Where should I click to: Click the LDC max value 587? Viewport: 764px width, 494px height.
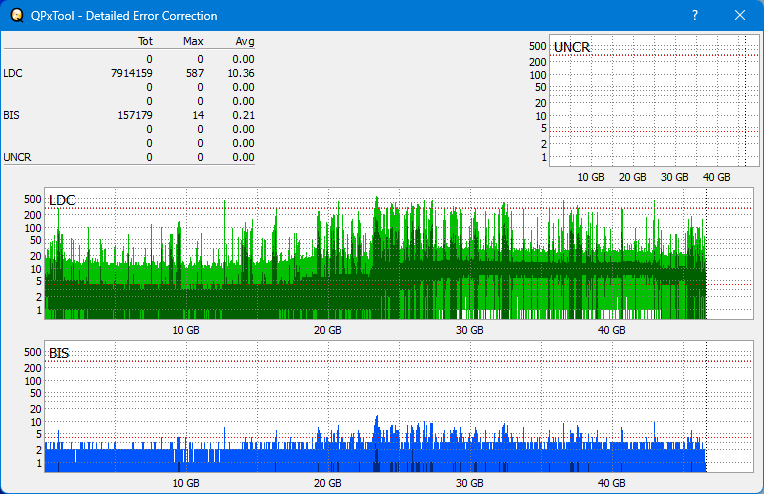pos(194,73)
